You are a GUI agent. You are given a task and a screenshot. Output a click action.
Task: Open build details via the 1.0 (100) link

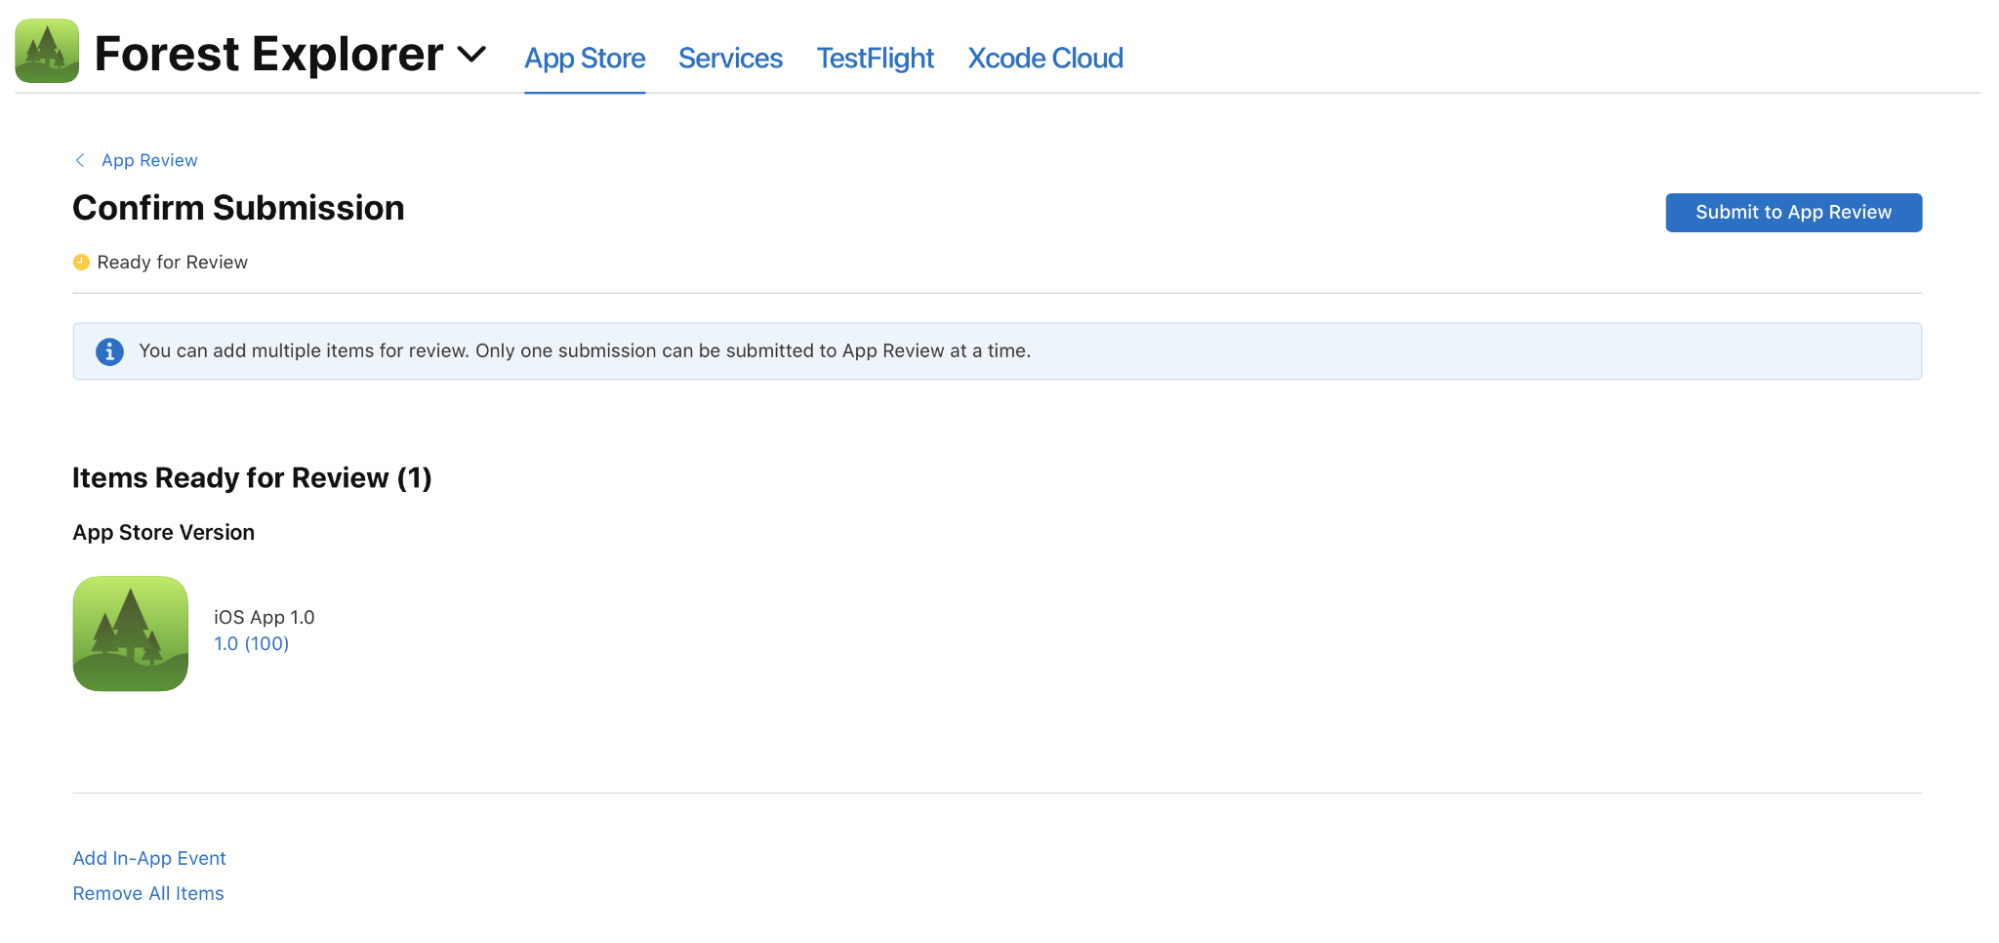click(250, 643)
